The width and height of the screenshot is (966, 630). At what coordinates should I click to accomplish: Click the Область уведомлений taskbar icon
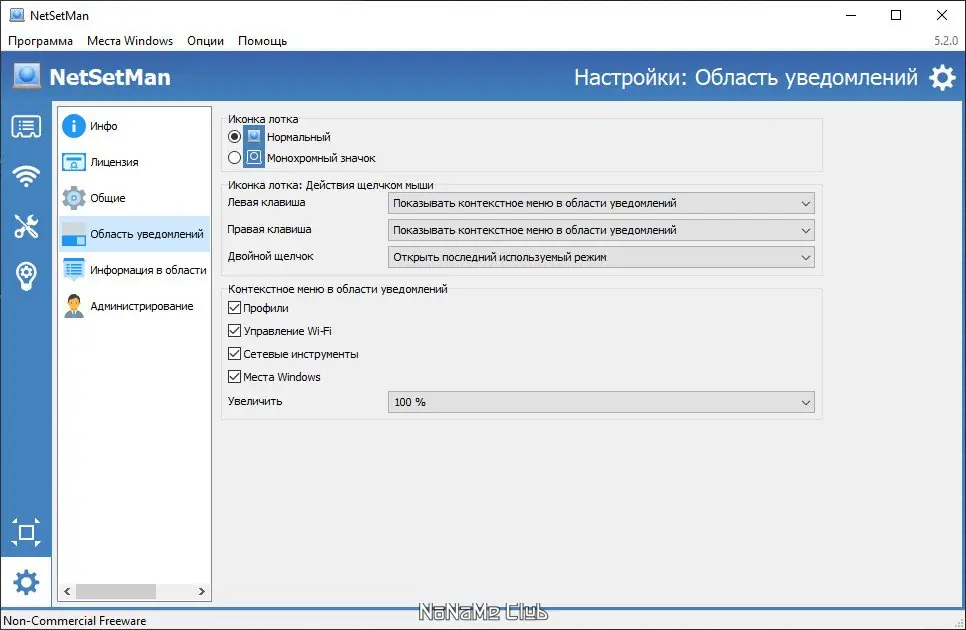[74, 234]
